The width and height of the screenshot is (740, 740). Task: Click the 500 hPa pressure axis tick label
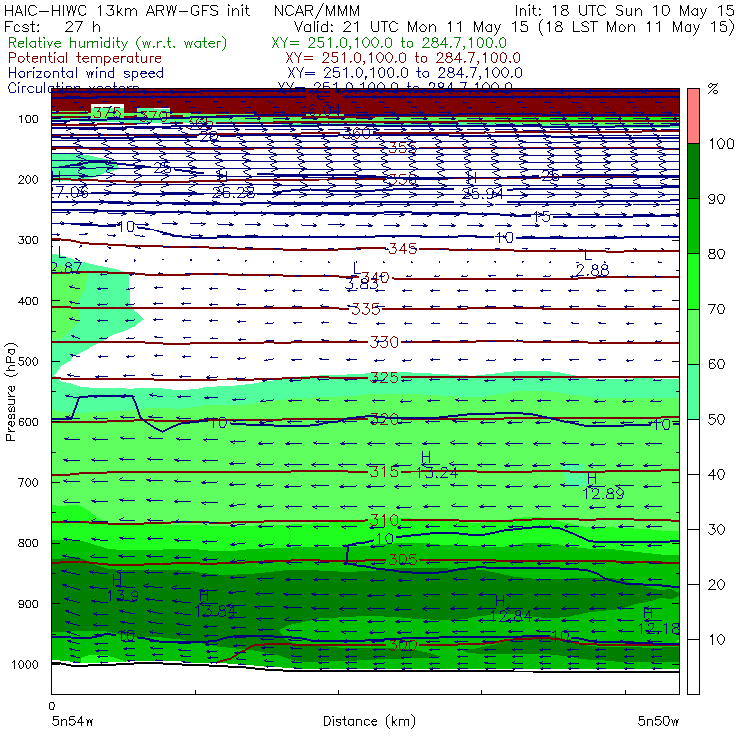click(28, 362)
